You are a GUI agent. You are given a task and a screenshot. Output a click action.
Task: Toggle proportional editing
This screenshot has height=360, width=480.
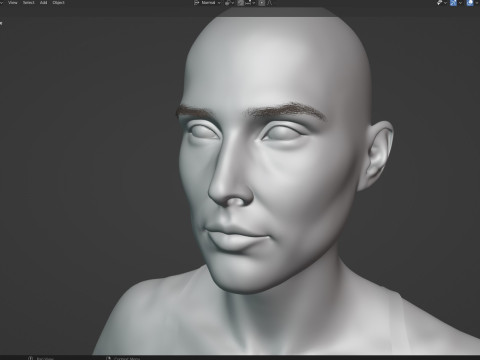click(262, 3)
